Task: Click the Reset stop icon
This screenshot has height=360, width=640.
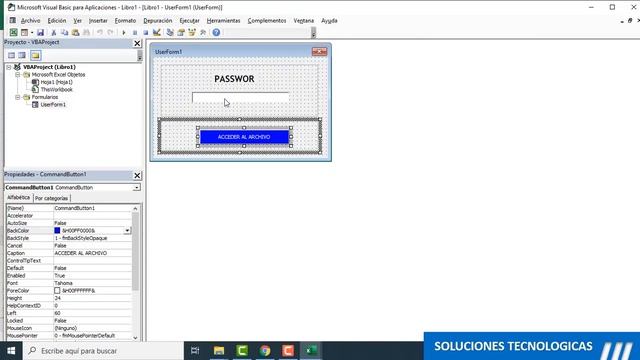Action: click(146, 32)
